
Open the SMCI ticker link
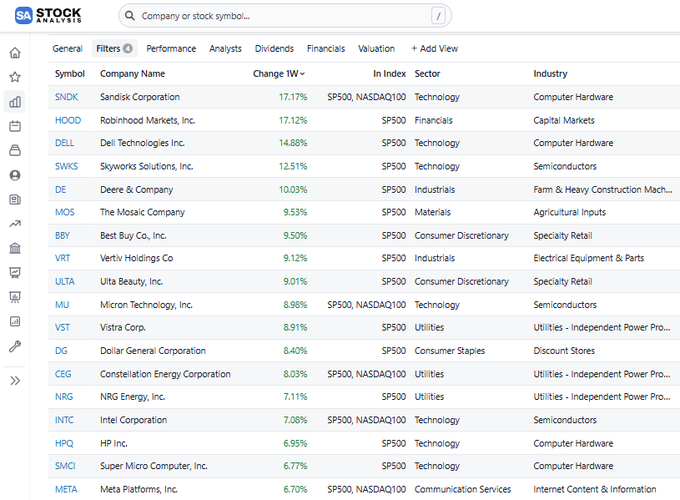pyautogui.click(x=65, y=466)
